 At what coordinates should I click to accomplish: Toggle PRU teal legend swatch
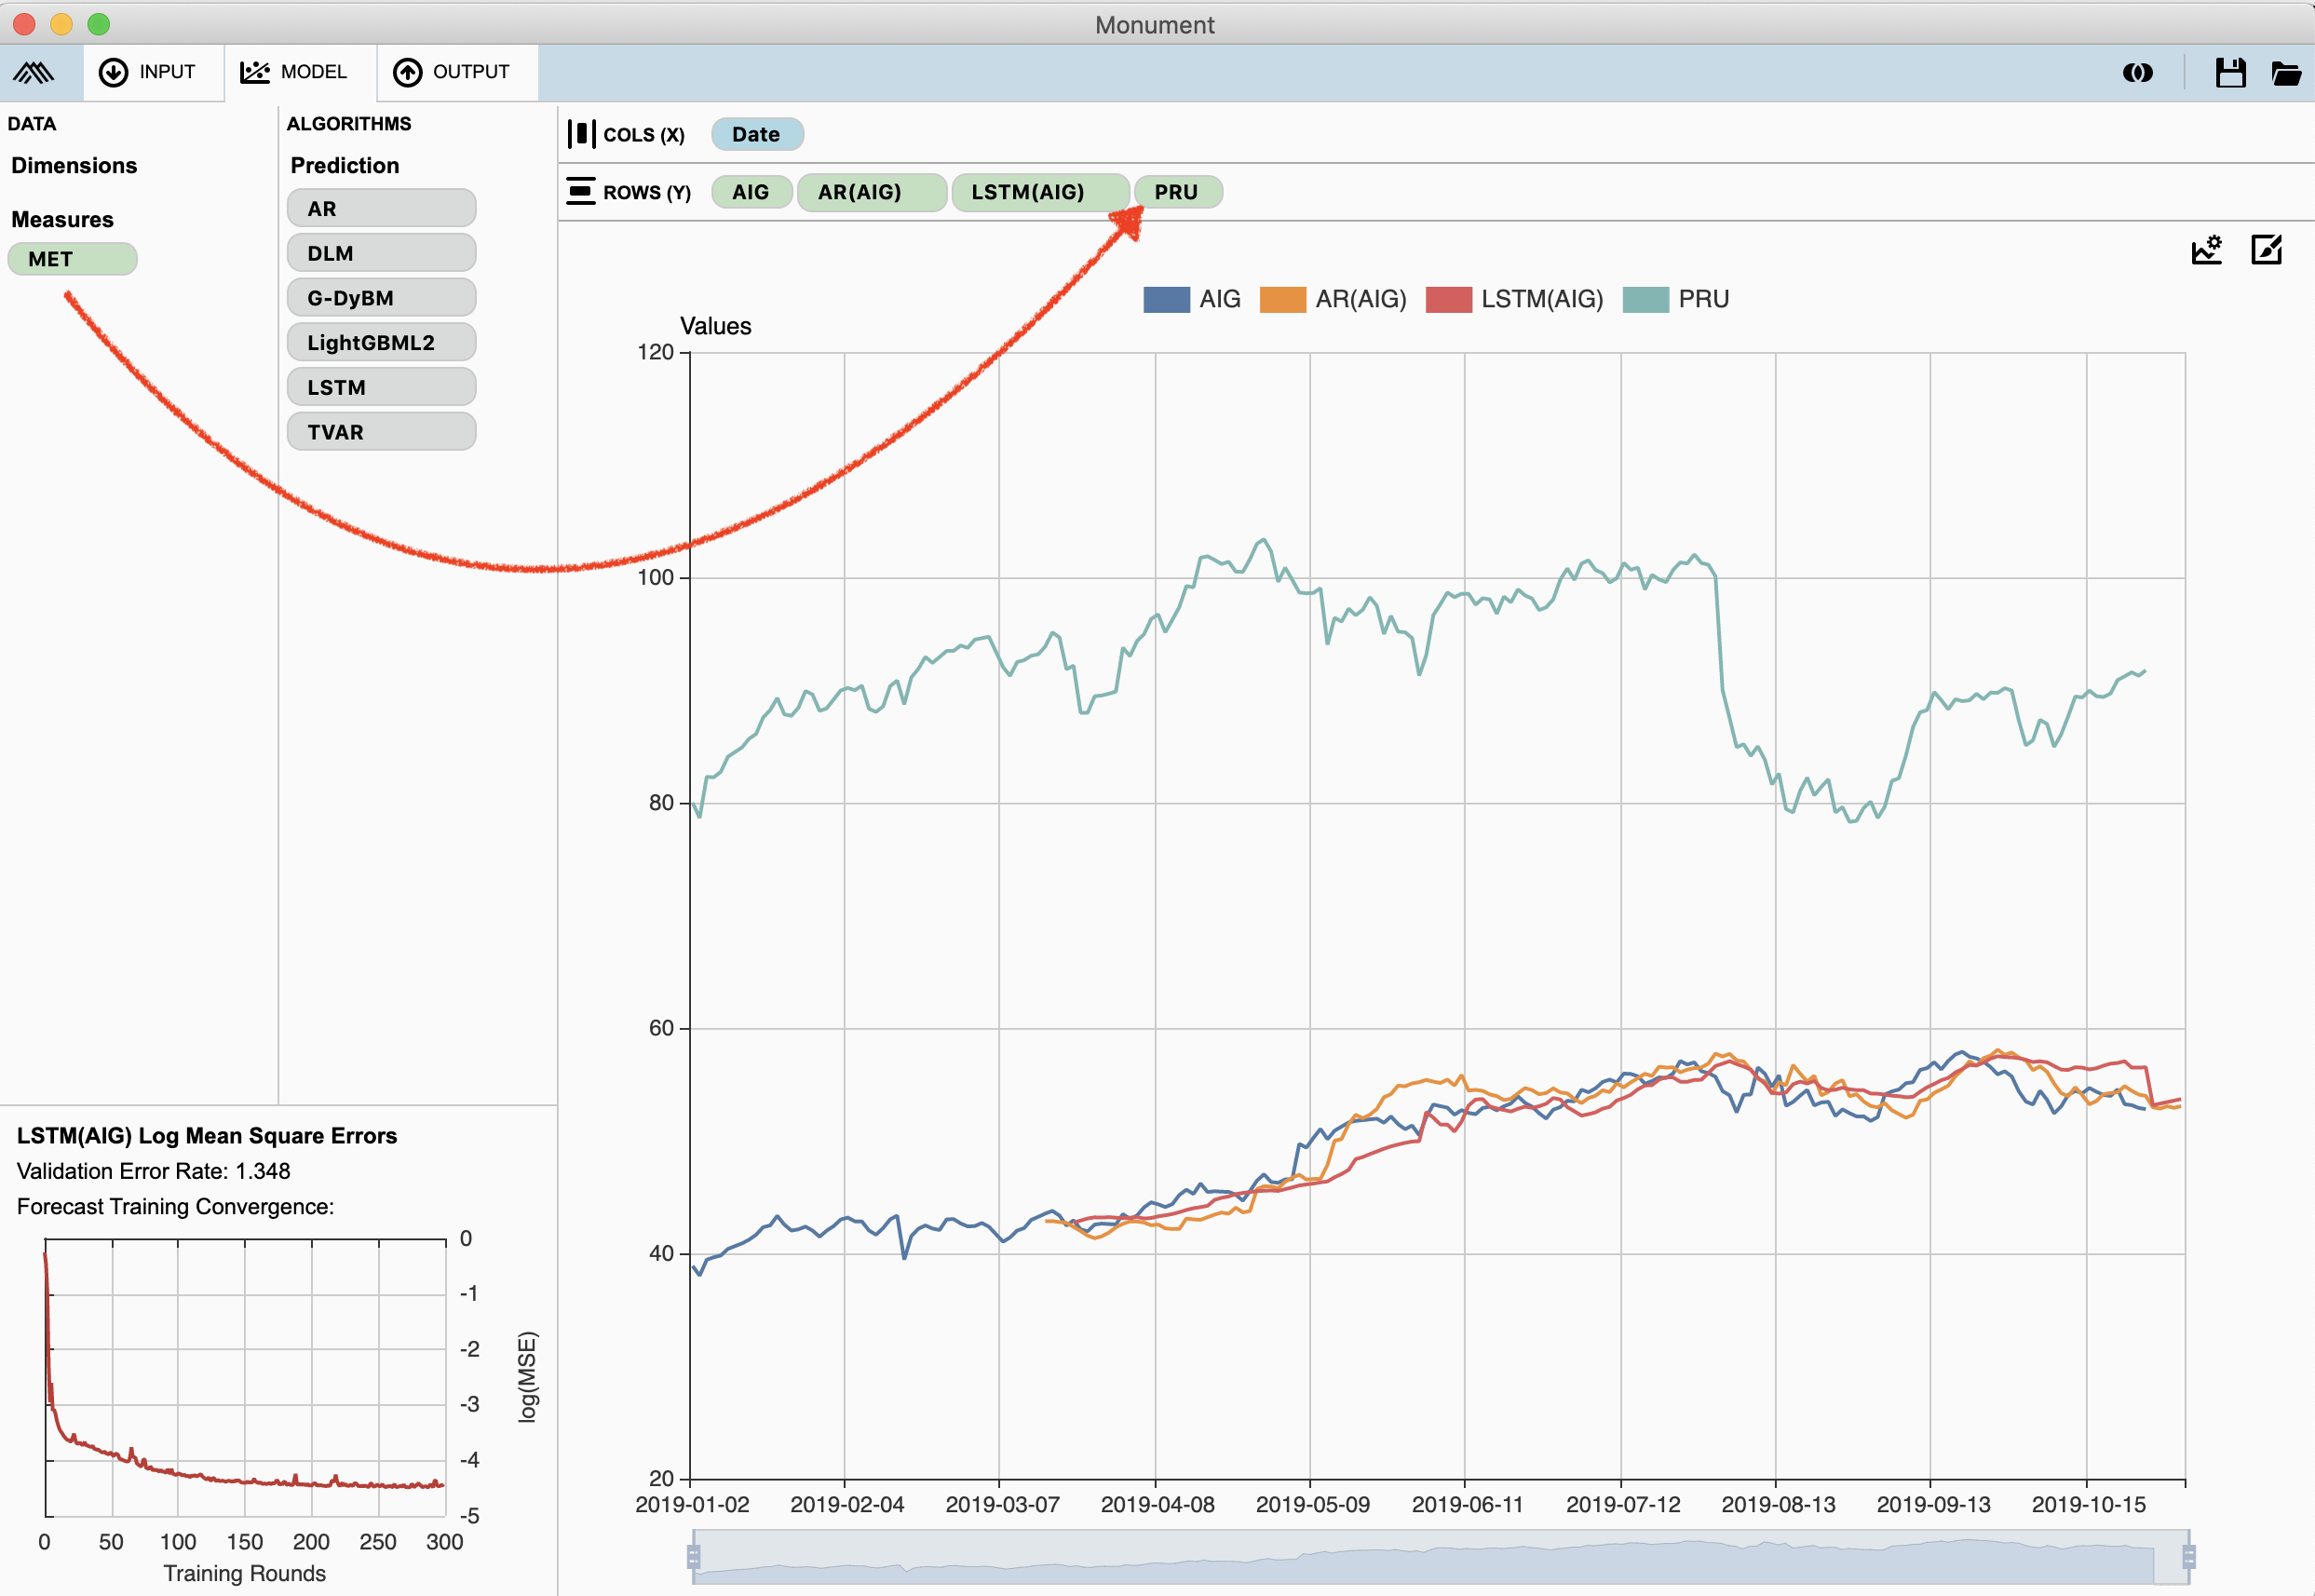pos(1645,299)
